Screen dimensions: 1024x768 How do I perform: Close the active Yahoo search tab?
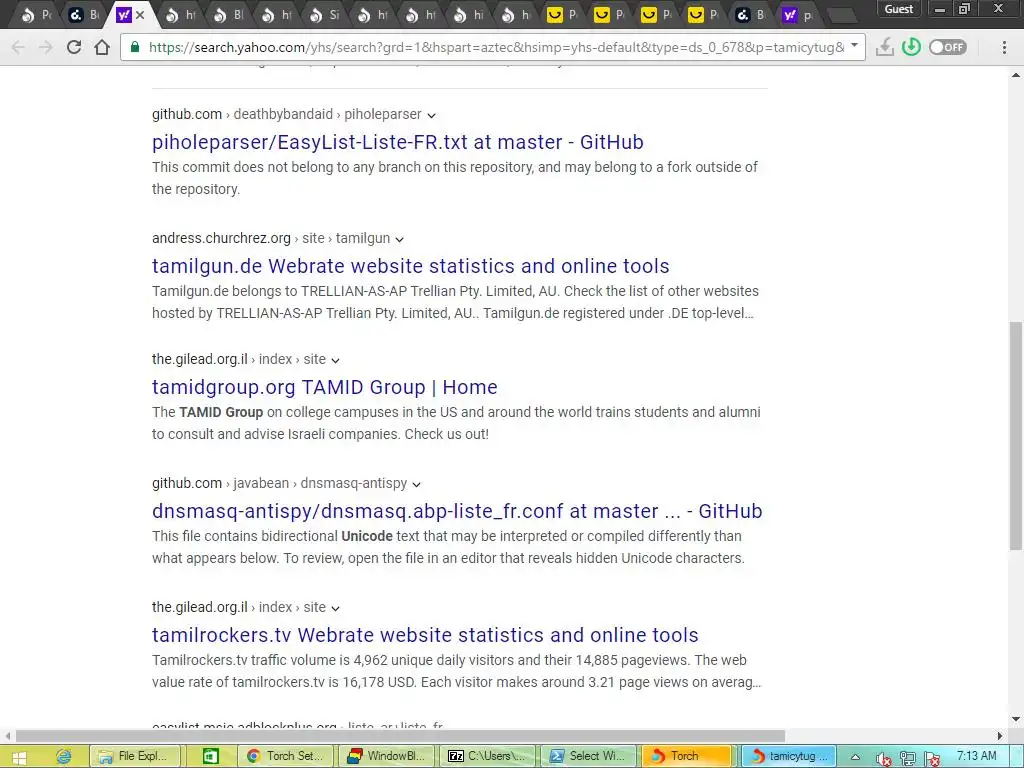tap(140, 14)
